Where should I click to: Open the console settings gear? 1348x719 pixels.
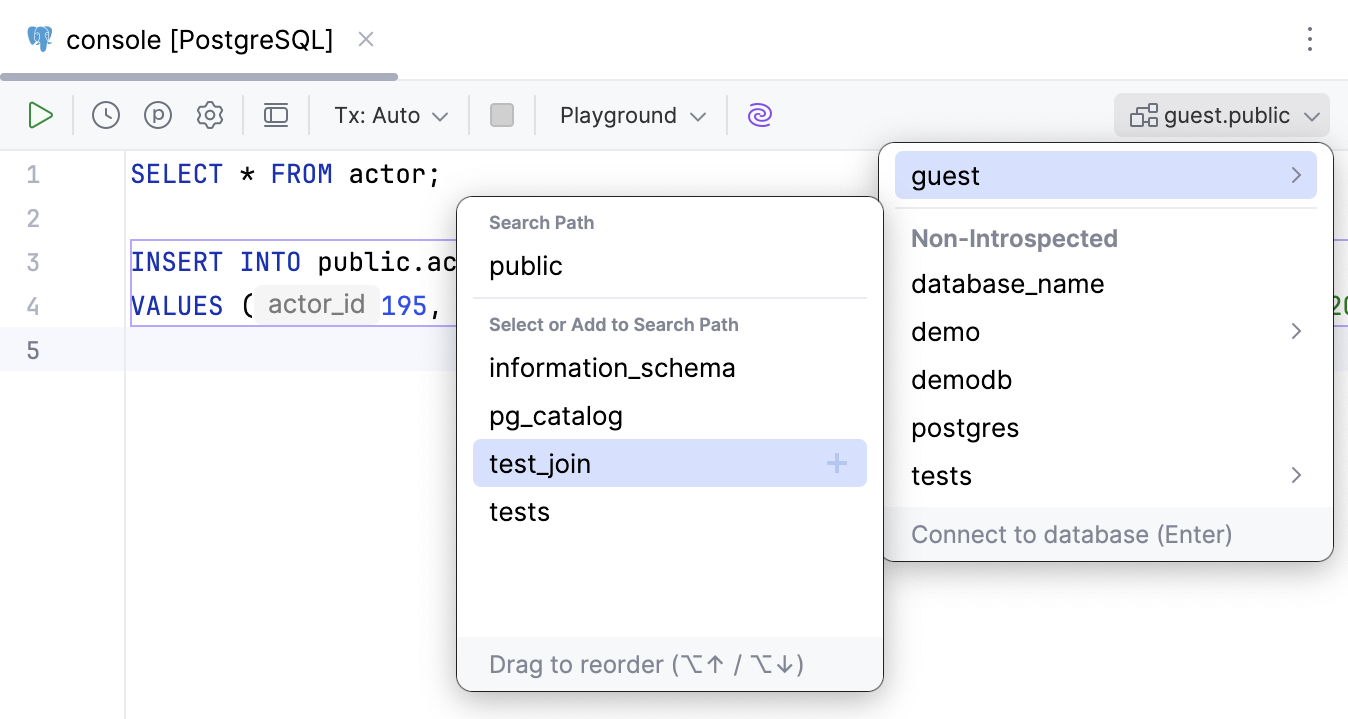pos(210,114)
